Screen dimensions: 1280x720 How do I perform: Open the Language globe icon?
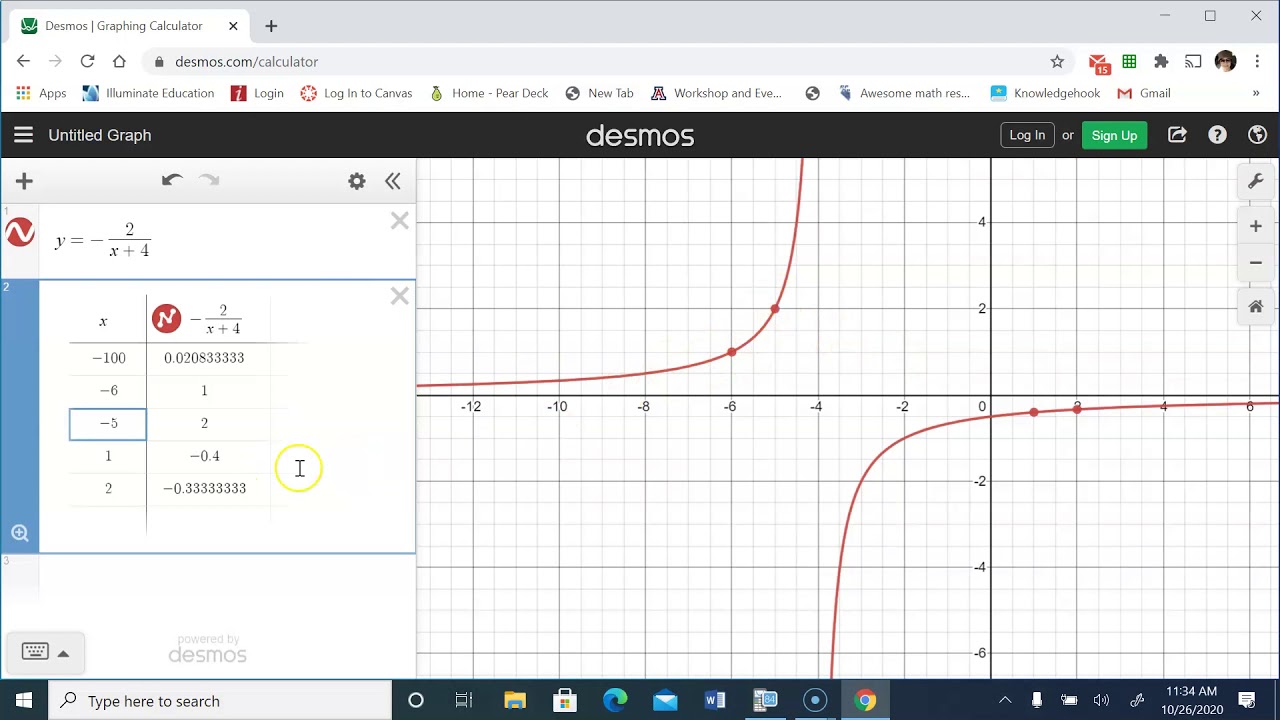tap(1258, 135)
